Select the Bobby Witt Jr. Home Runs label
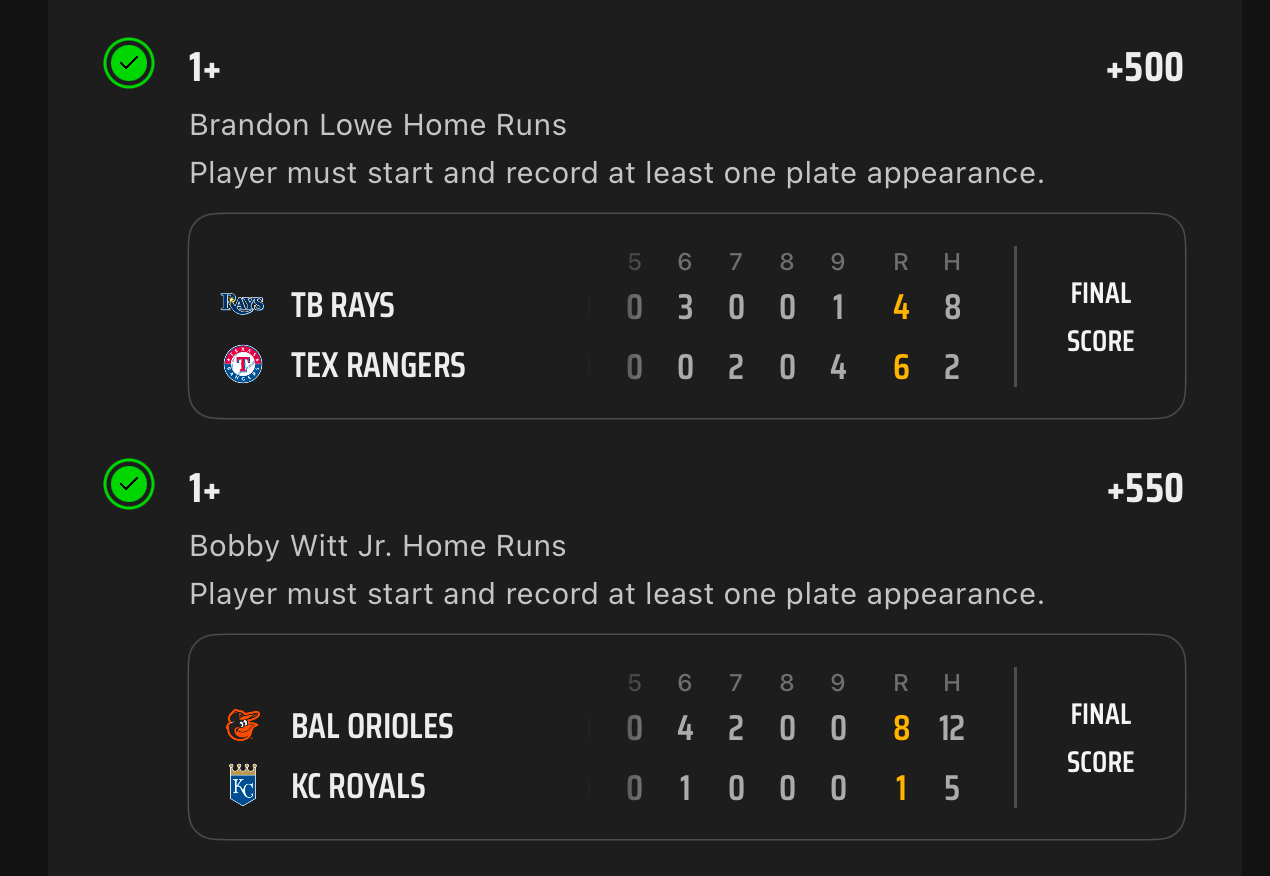Image resolution: width=1270 pixels, height=876 pixels. point(378,546)
